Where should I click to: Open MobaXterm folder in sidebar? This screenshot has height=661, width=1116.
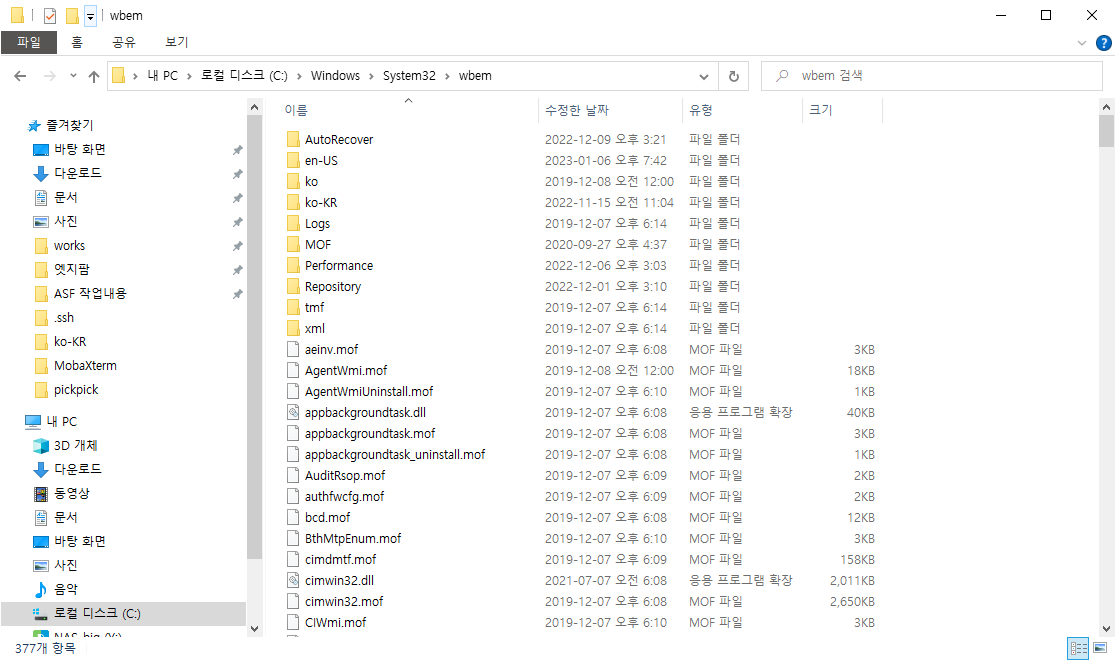[x=85, y=366]
